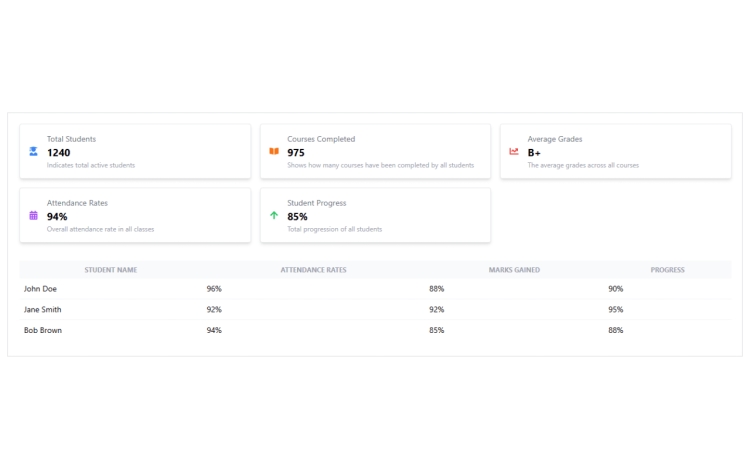Click 'Total progression of all students' text

pos(334,229)
